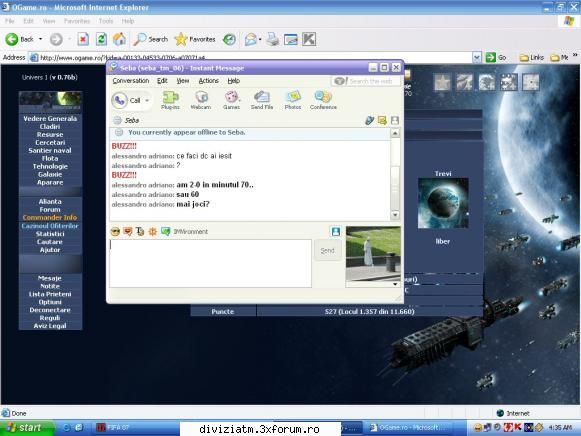Open the Photos sharing icon

pyautogui.click(x=293, y=100)
